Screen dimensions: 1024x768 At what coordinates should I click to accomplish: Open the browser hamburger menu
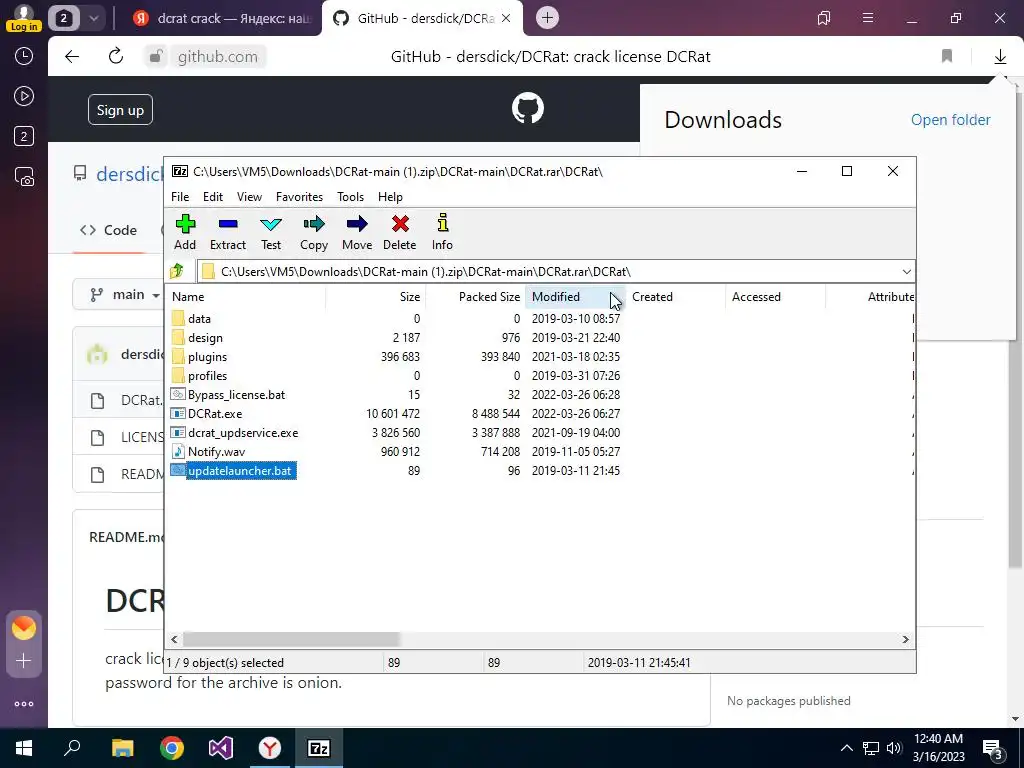(868, 18)
